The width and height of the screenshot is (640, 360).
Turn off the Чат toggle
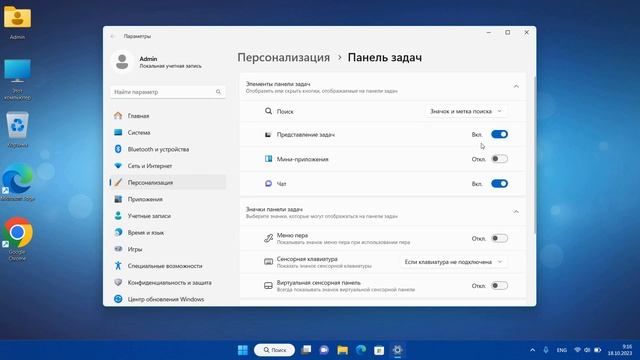coord(499,184)
